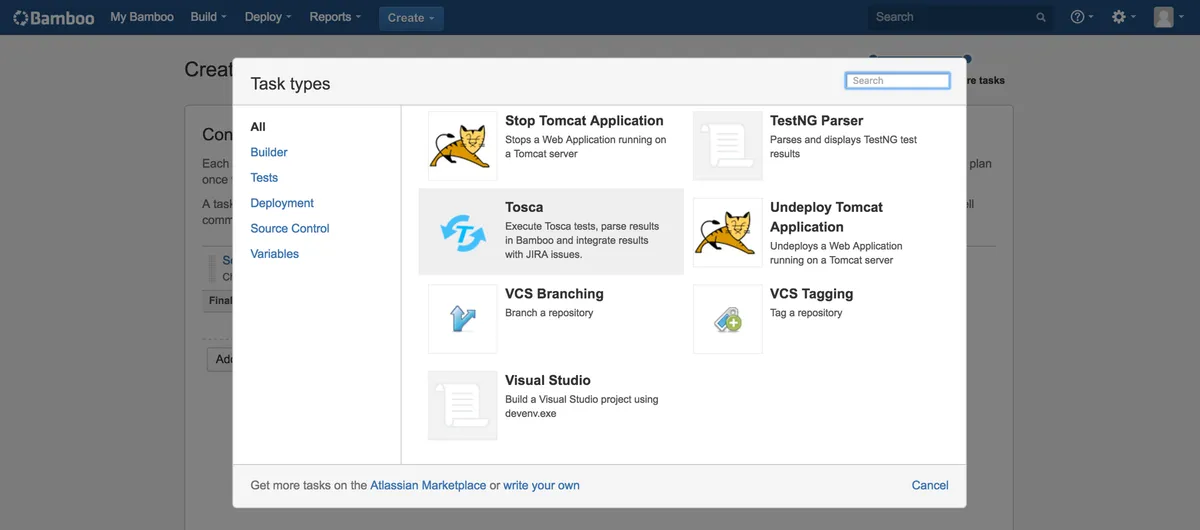Choose the VCS Tagging tag icon
Viewport: 1200px width, 530px height.
(728, 319)
